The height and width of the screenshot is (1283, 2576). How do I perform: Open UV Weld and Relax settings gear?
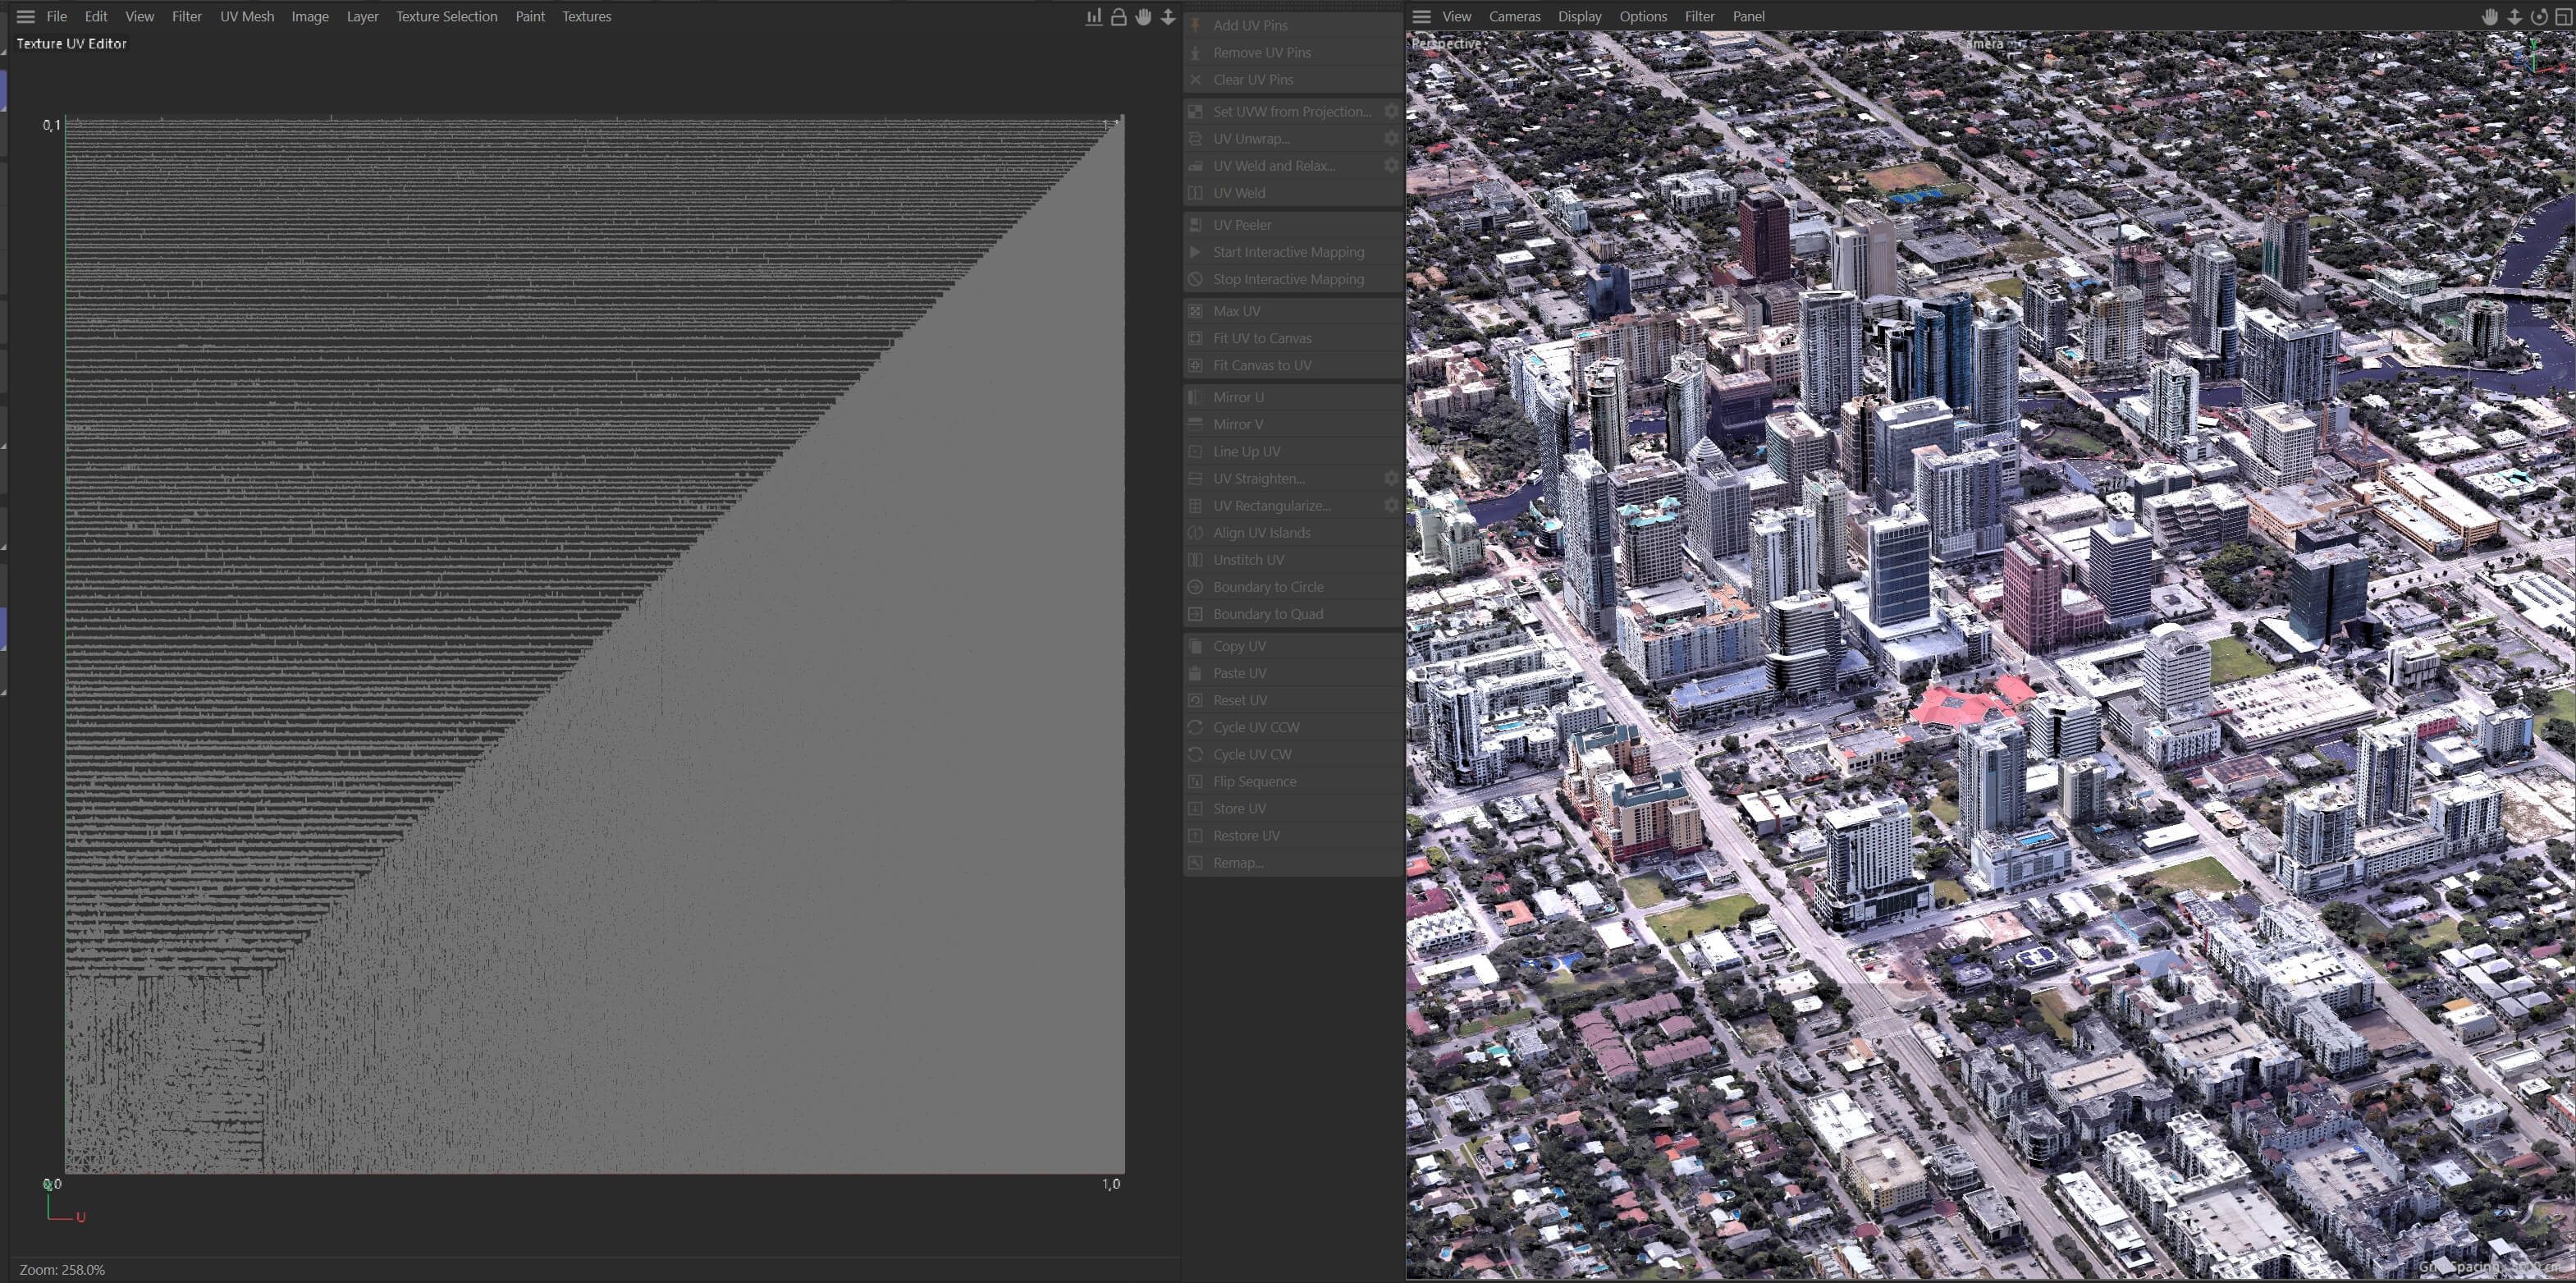click(x=1390, y=165)
